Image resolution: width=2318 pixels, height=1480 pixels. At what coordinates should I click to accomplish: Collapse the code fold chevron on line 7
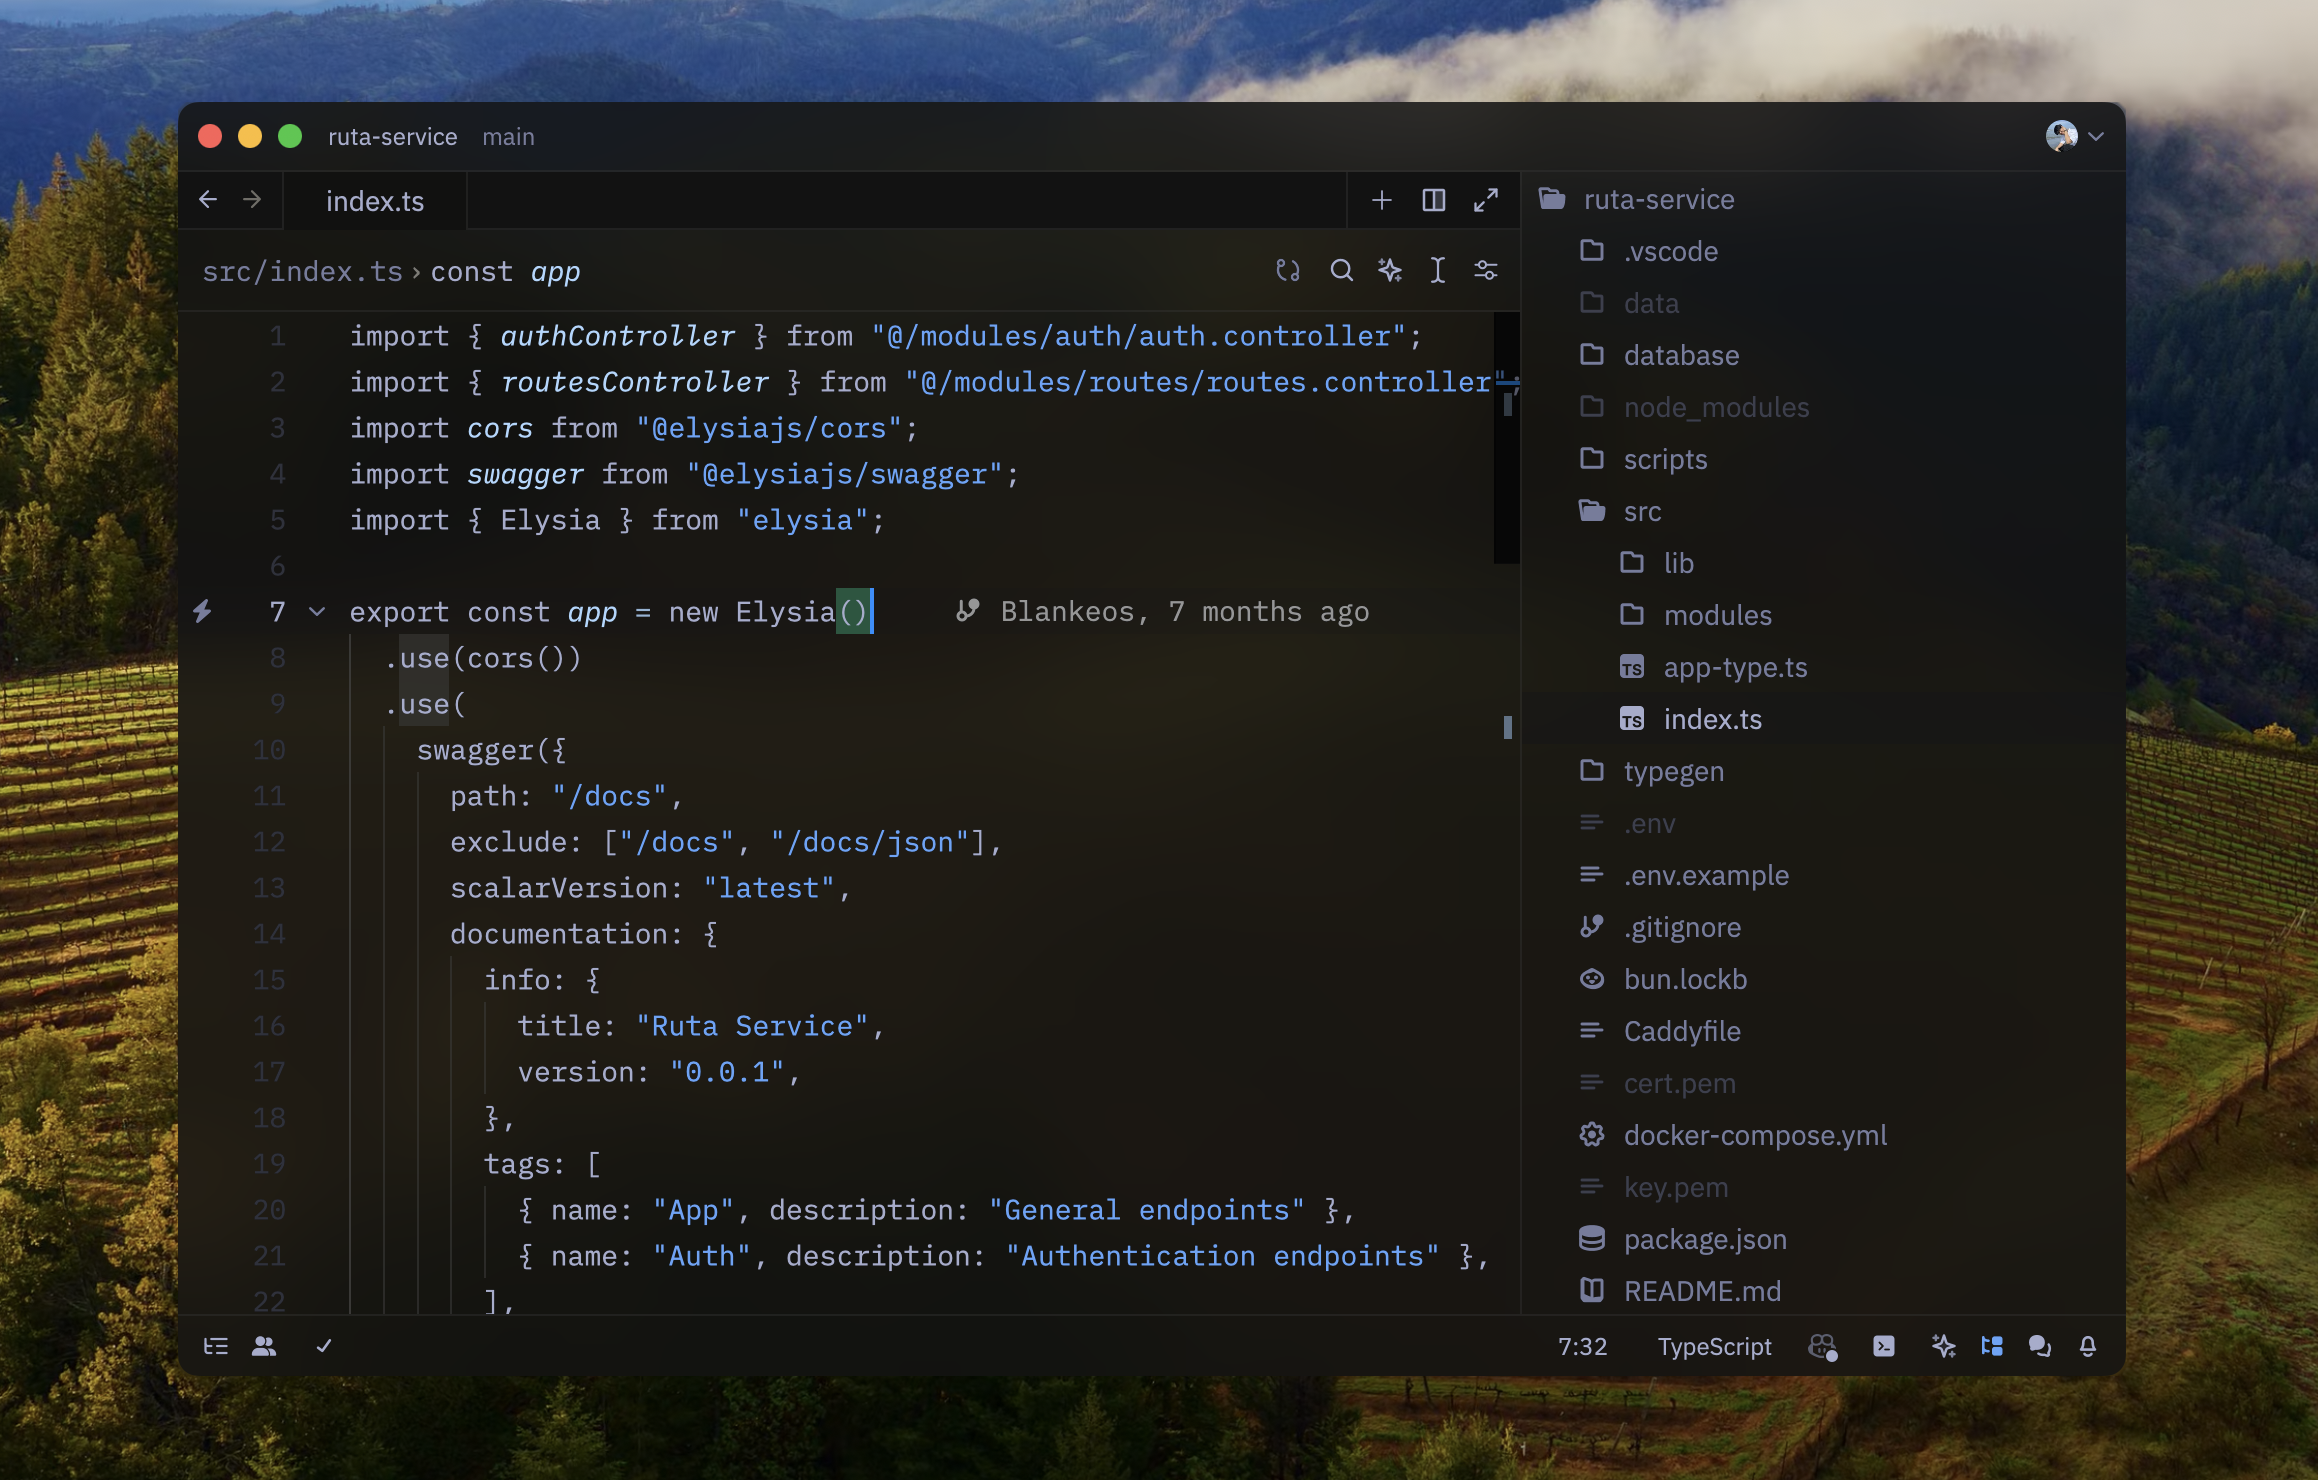click(317, 611)
